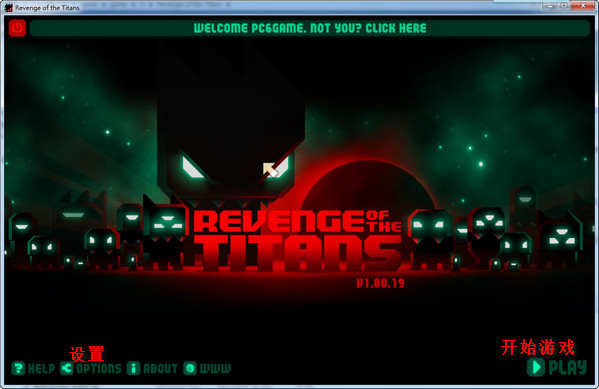This screenshot has width=599, height=389.
Task: Click the red Revenge of the Titans logo
Action: point(298,240)
